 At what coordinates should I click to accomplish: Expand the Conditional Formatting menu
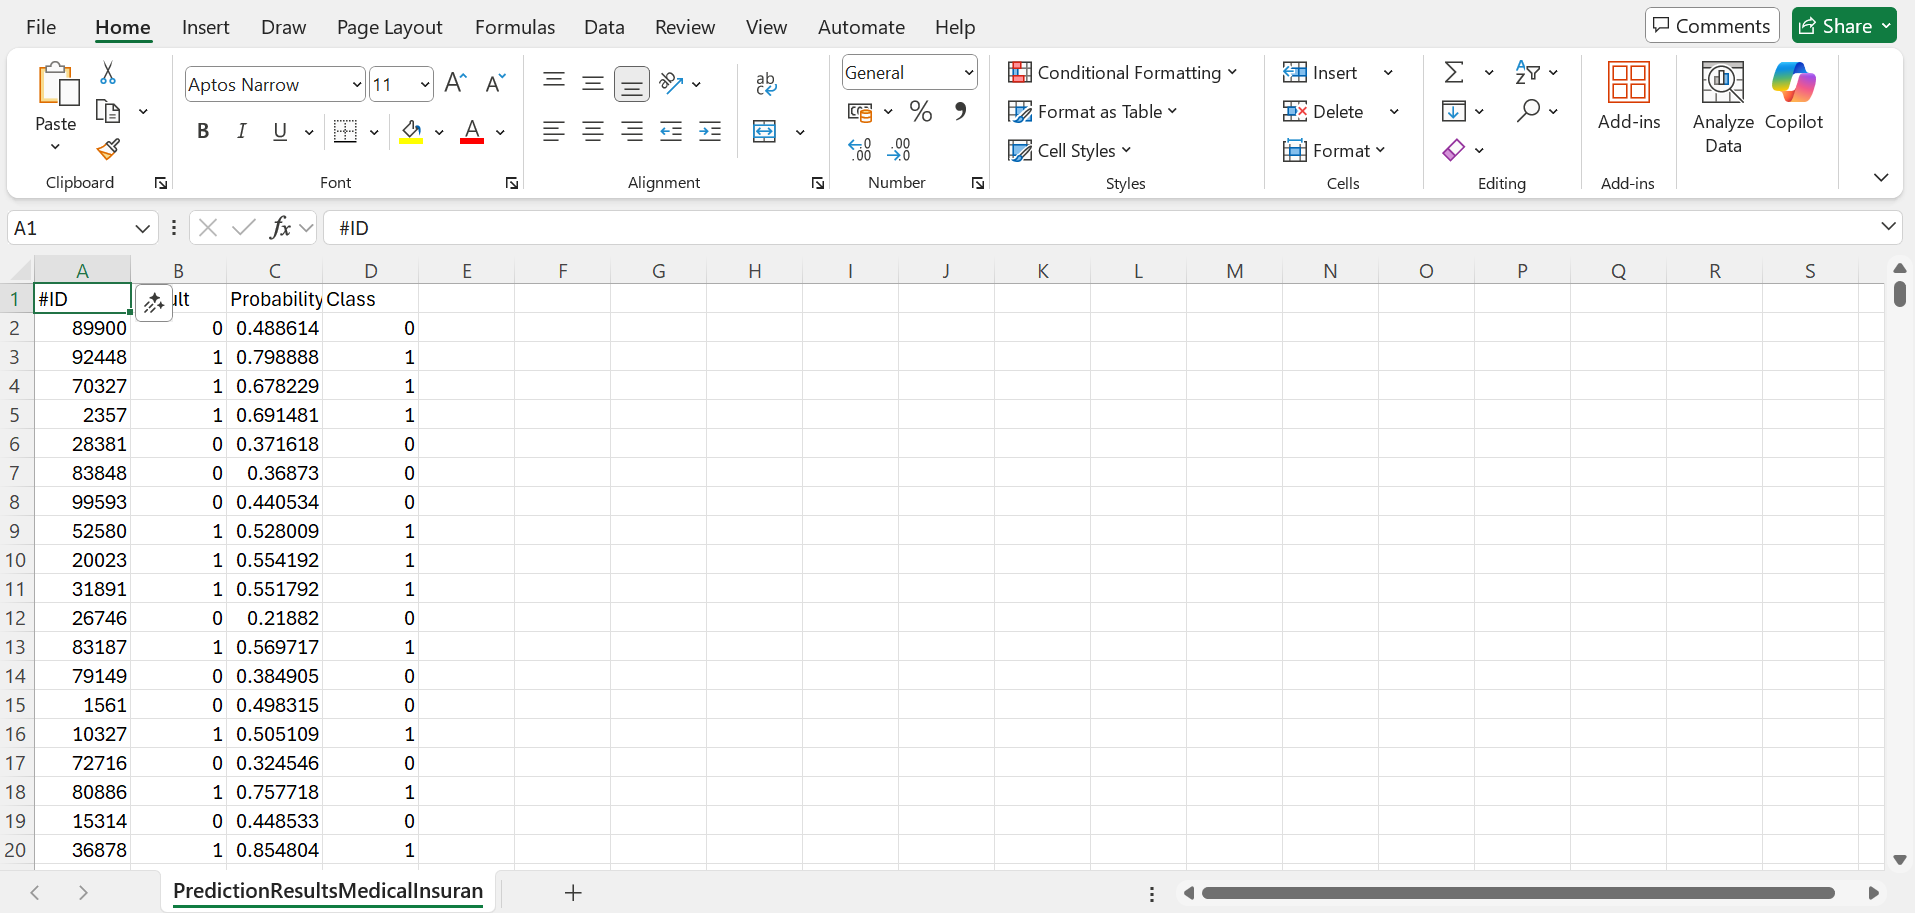[x=1122, y=73]
